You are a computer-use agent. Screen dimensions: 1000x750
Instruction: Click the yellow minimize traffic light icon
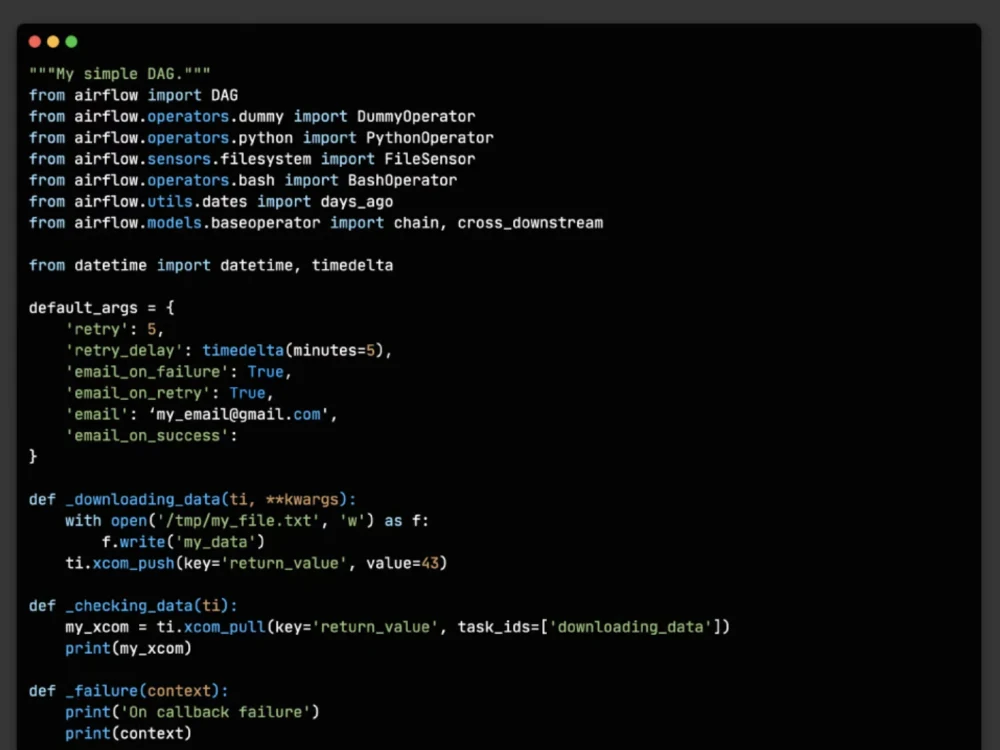click(52, 41)
